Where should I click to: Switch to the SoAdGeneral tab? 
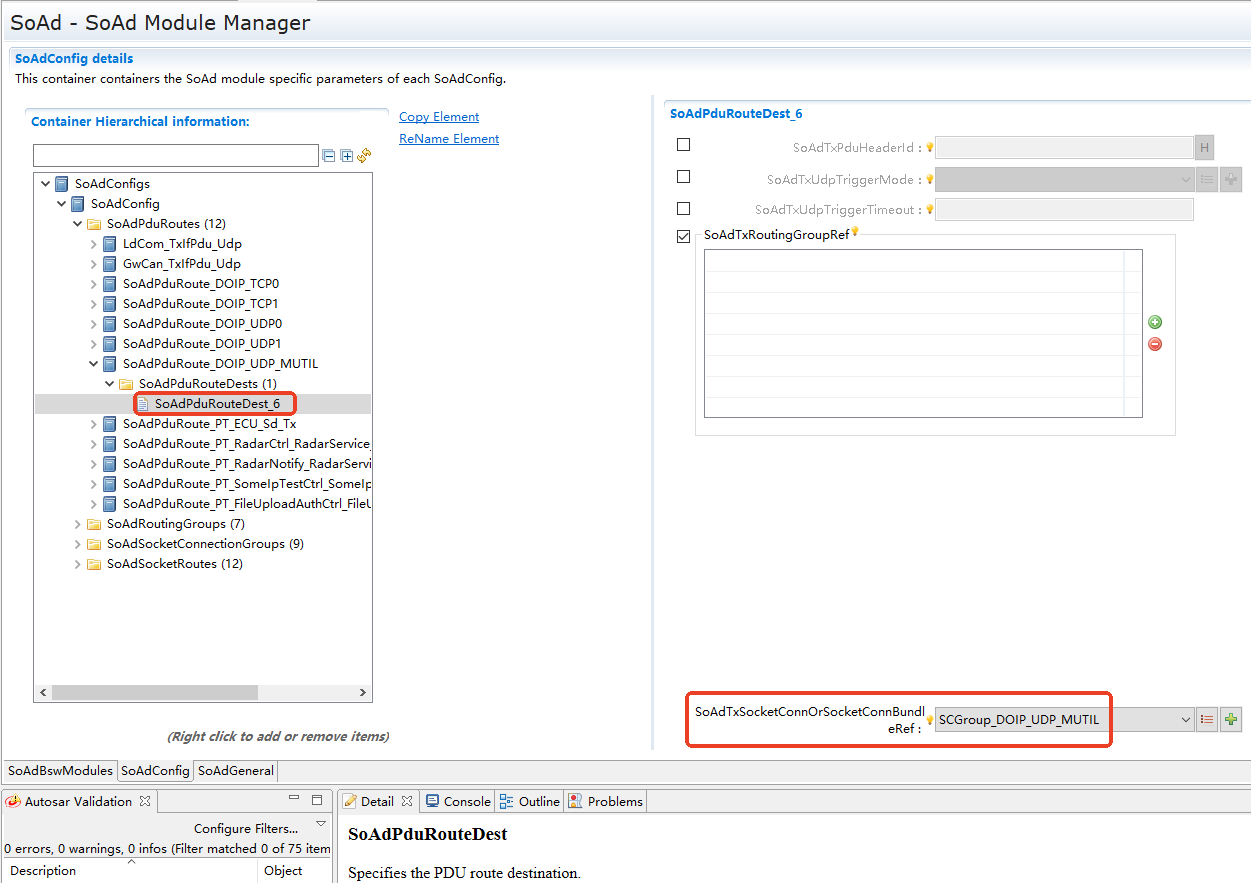coord(235,771)
